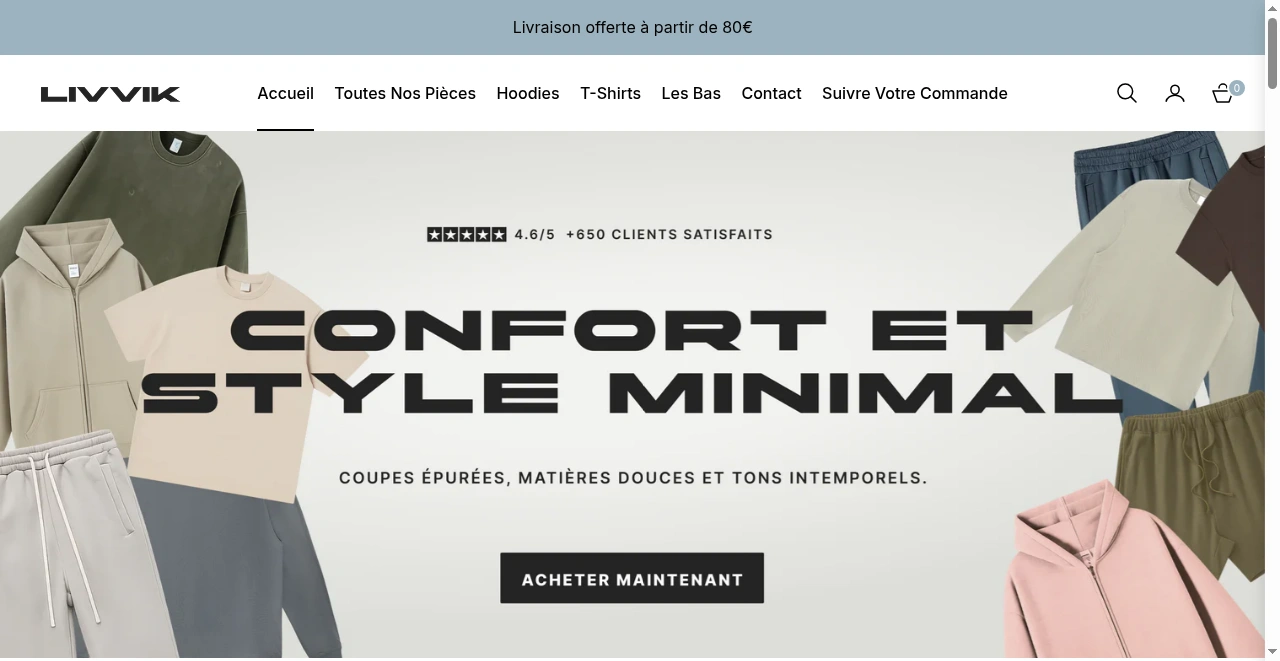Open the search magnifier icon
This screenshot has height=661, width=1280.
tap(1127, 93)
